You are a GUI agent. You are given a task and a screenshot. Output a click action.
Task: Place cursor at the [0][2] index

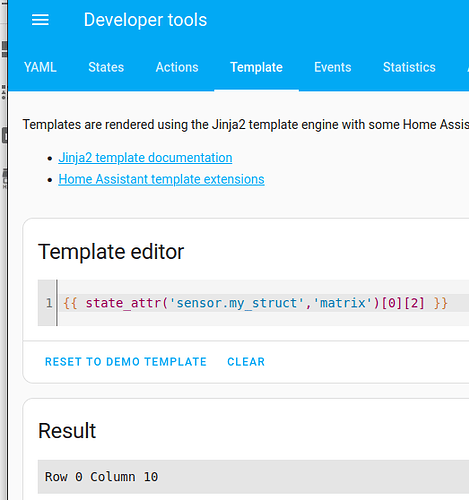[403, 303]
